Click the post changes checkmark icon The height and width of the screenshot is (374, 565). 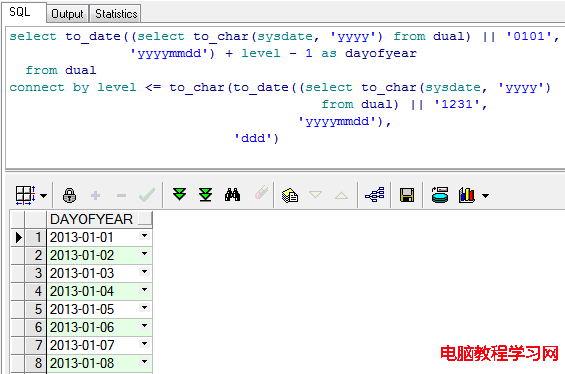[x=147, y=195]
